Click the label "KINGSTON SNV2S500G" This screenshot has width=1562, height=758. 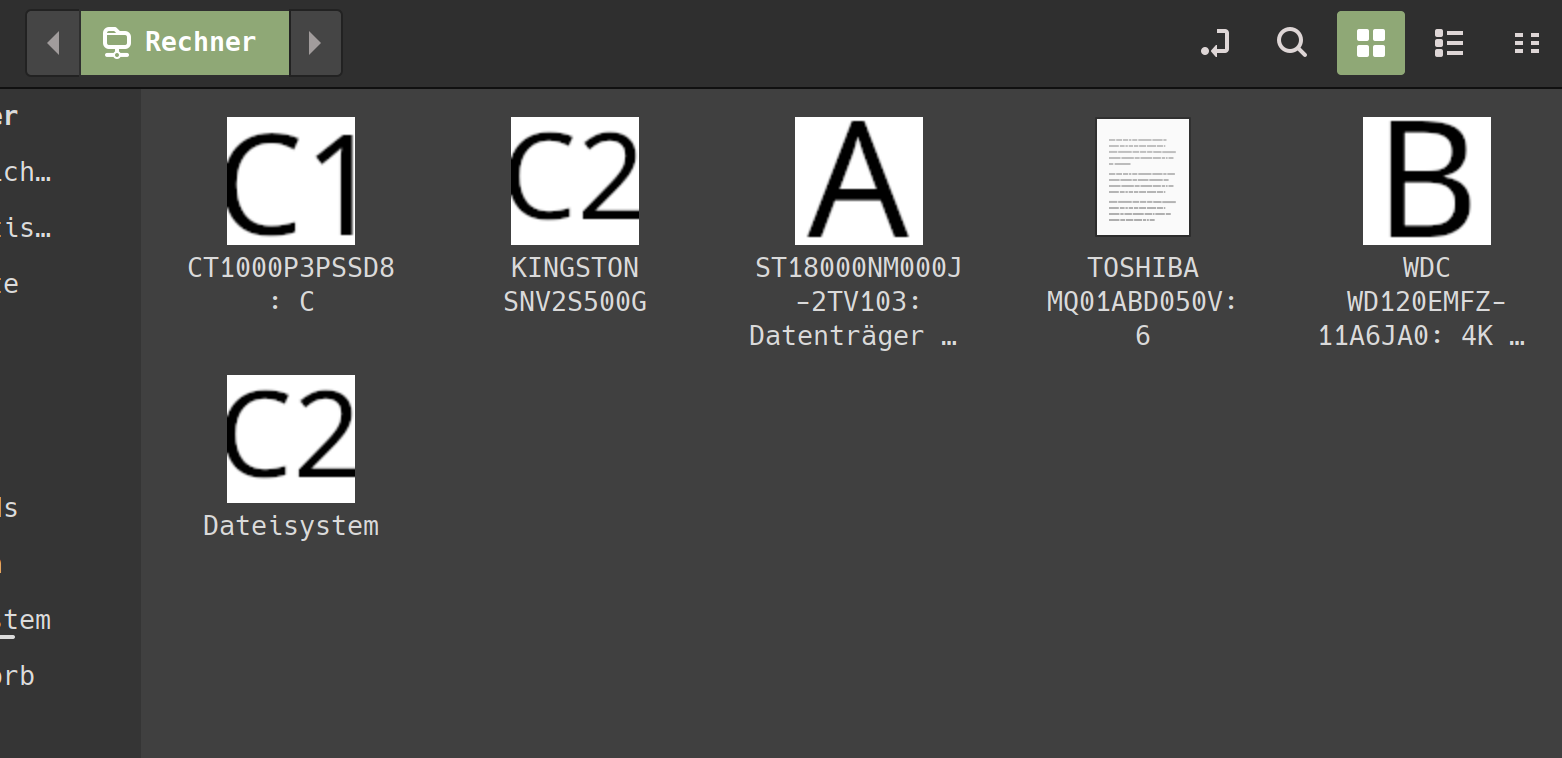pyautogui.click(x=575, y=285)
